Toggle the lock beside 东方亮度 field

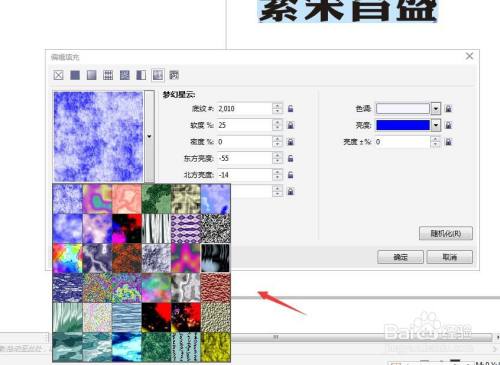[x=291, y=158]
